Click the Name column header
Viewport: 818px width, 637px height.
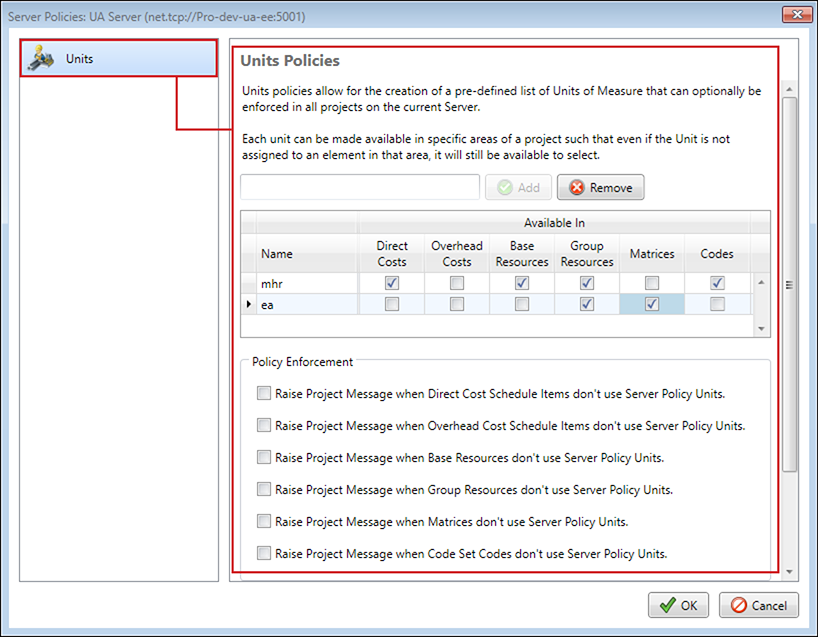coord(277,254)
